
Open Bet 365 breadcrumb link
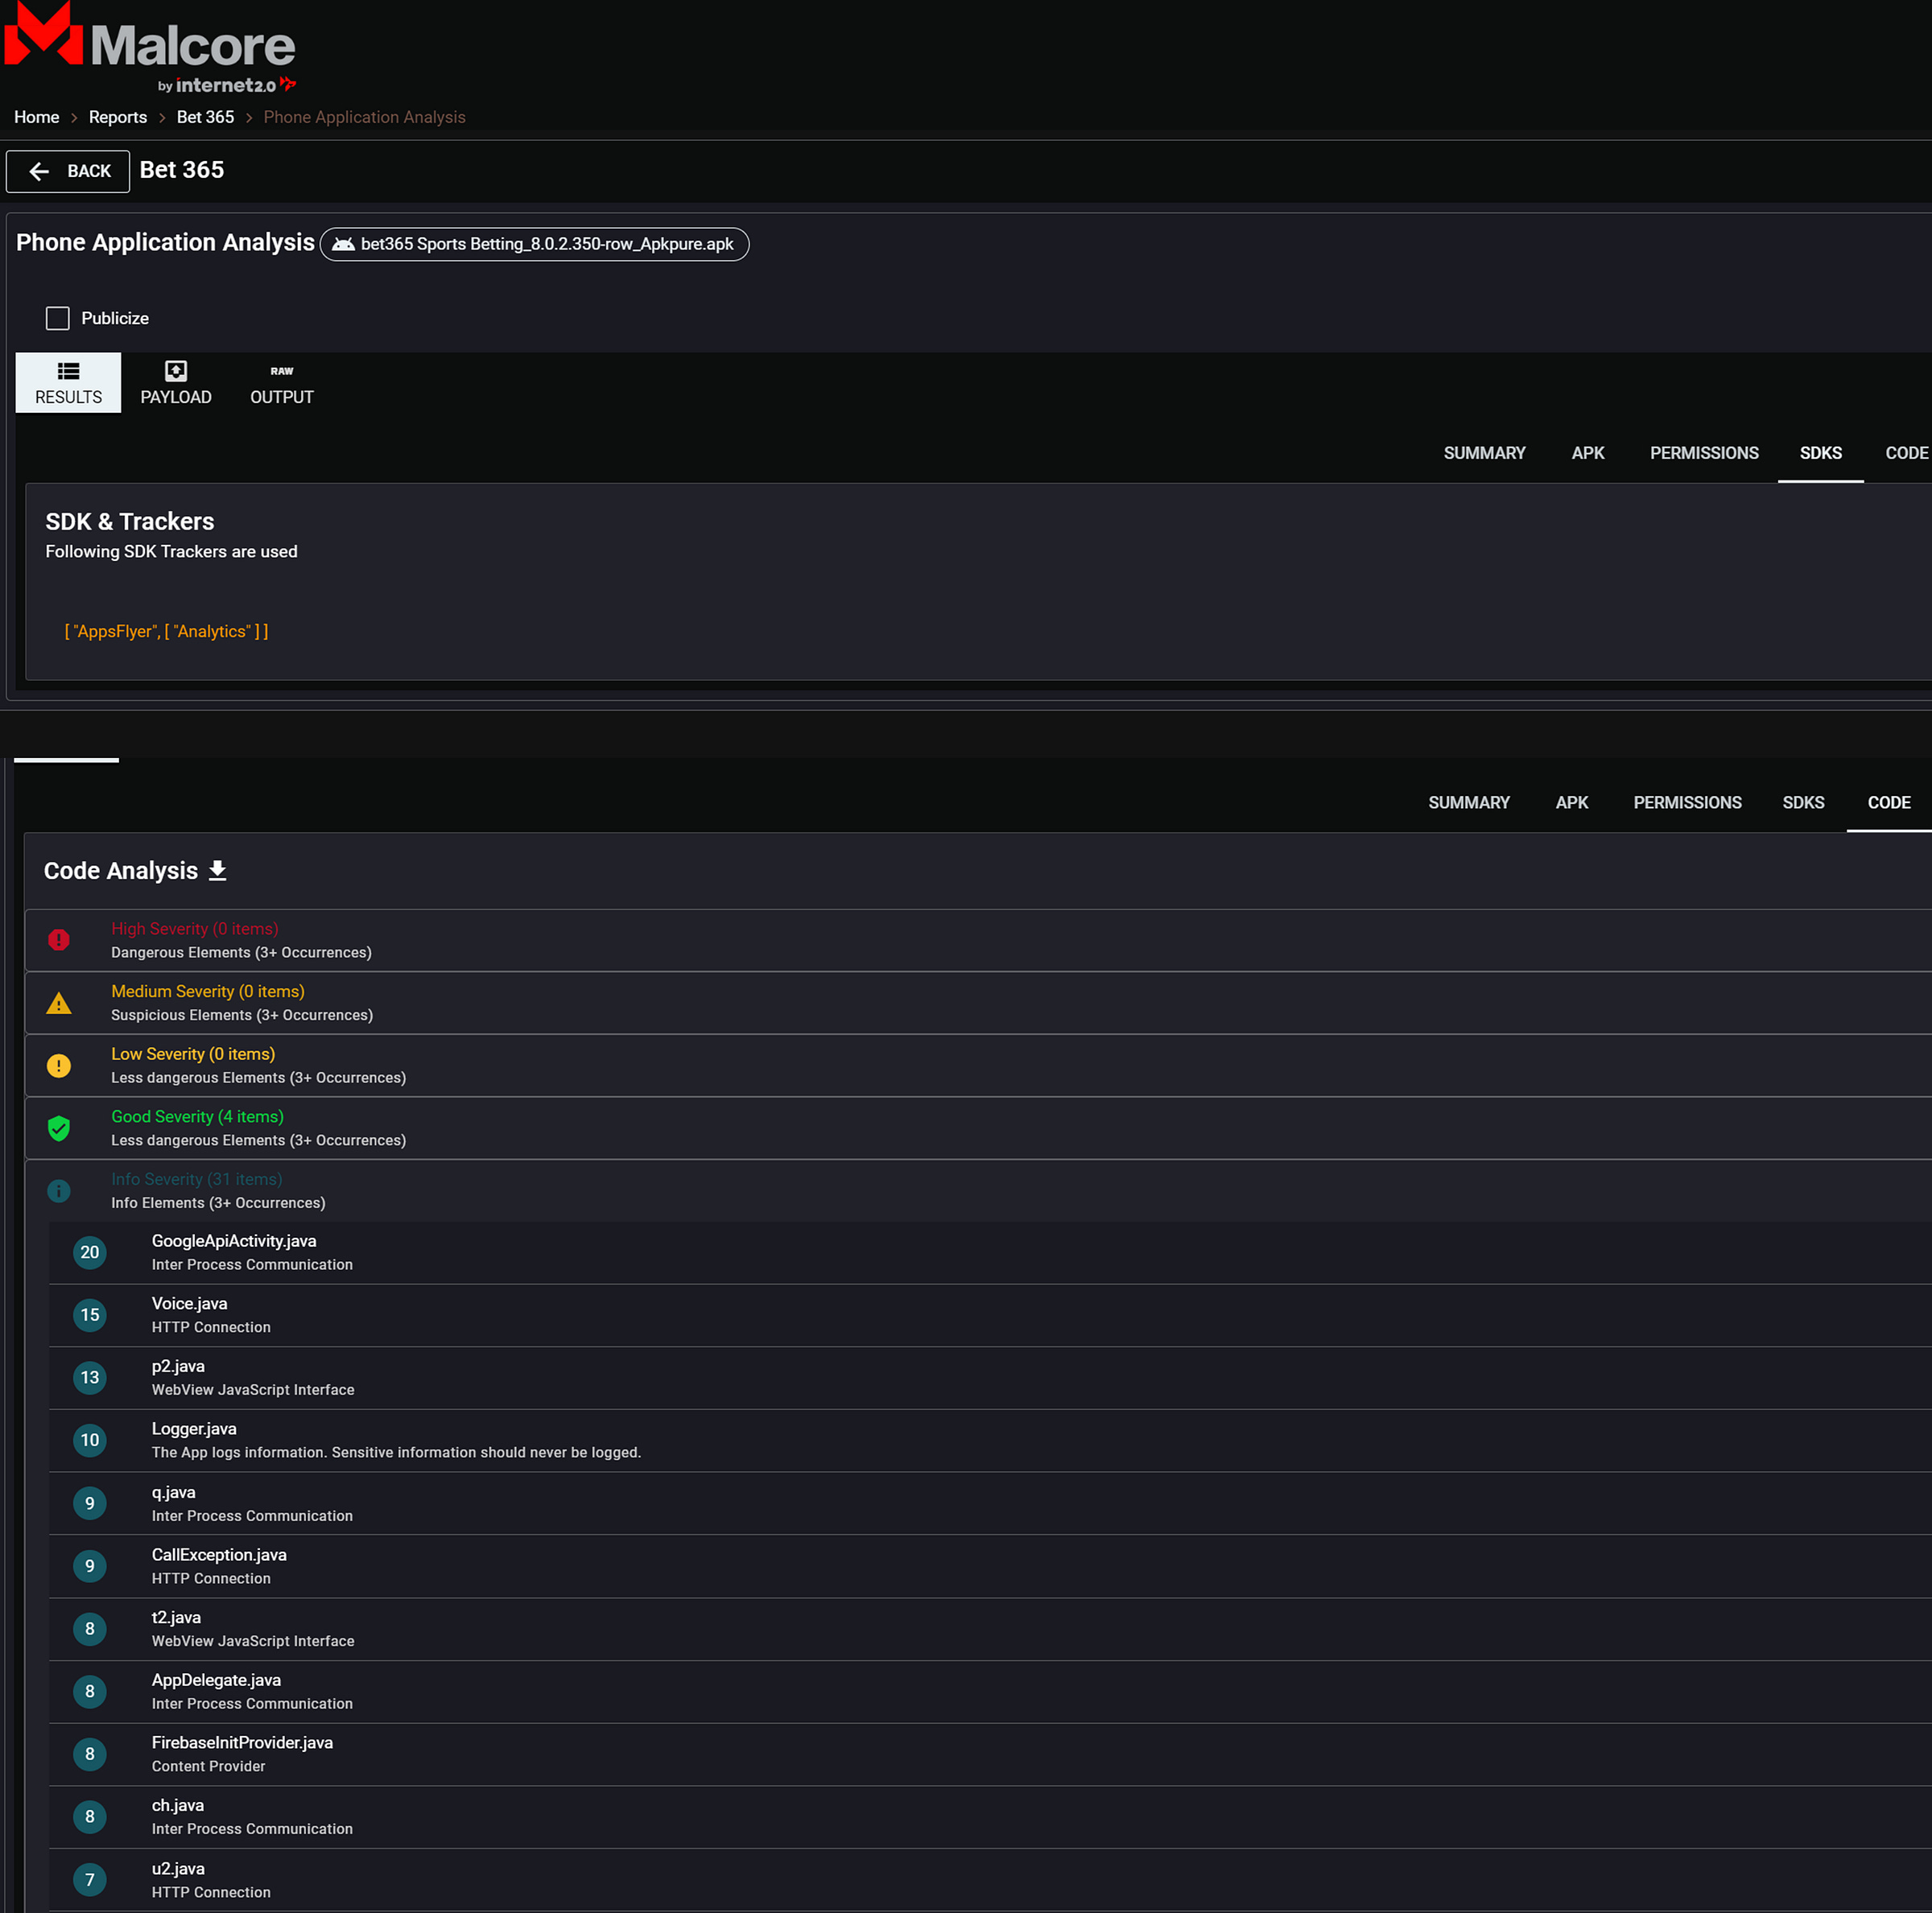tap(205, 117)
